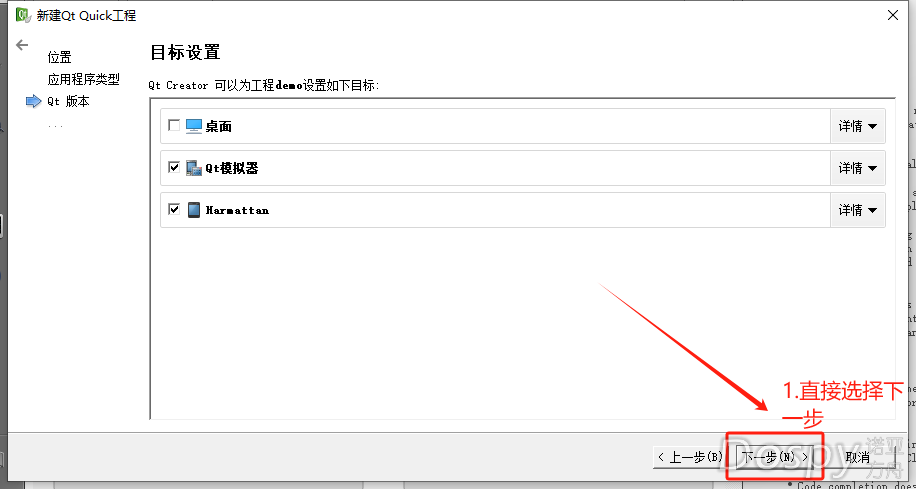Expand 详情 for the 桌面 target
This screenshot has width=916, height=489.
coord(858,126)
